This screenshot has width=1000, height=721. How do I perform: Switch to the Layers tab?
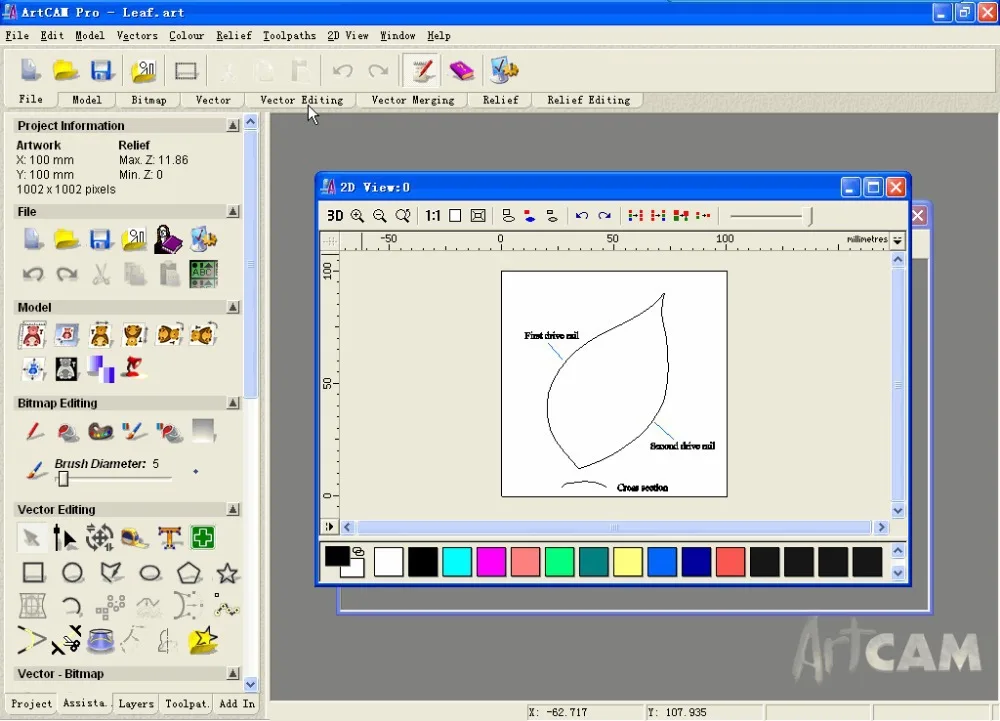136,704
